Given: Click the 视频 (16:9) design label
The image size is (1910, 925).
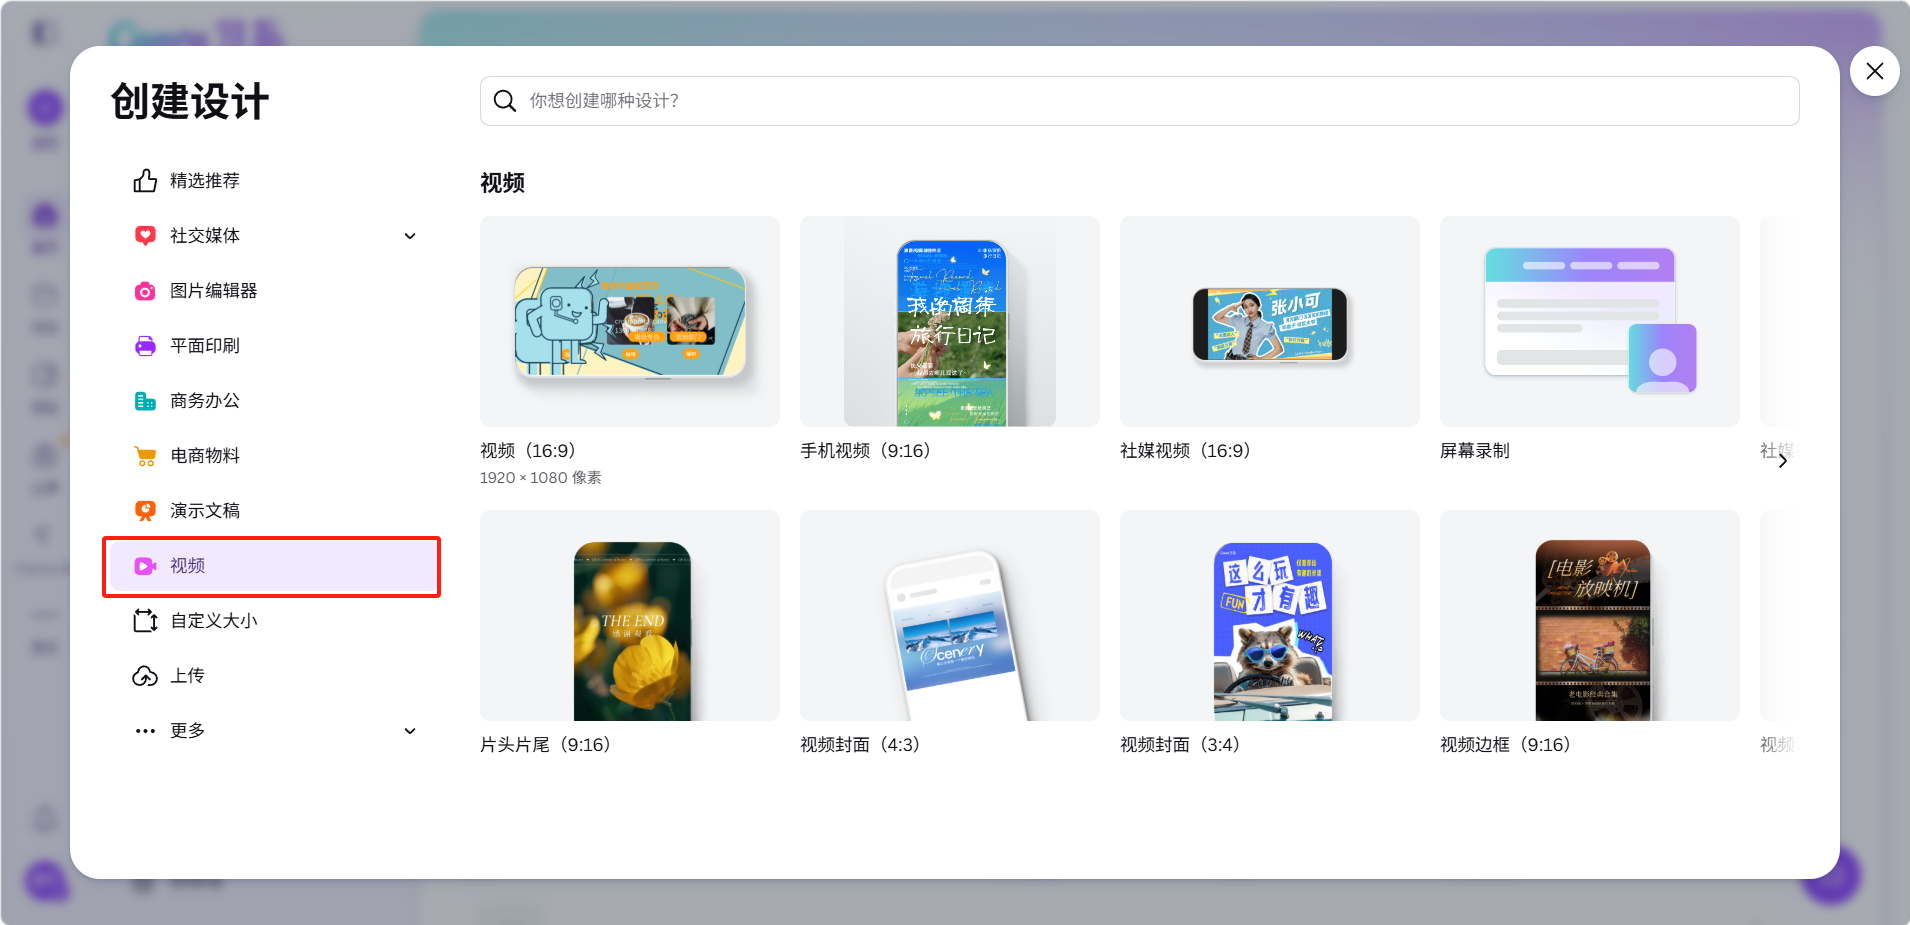Looking at the screenshot, I should (527, 451).
